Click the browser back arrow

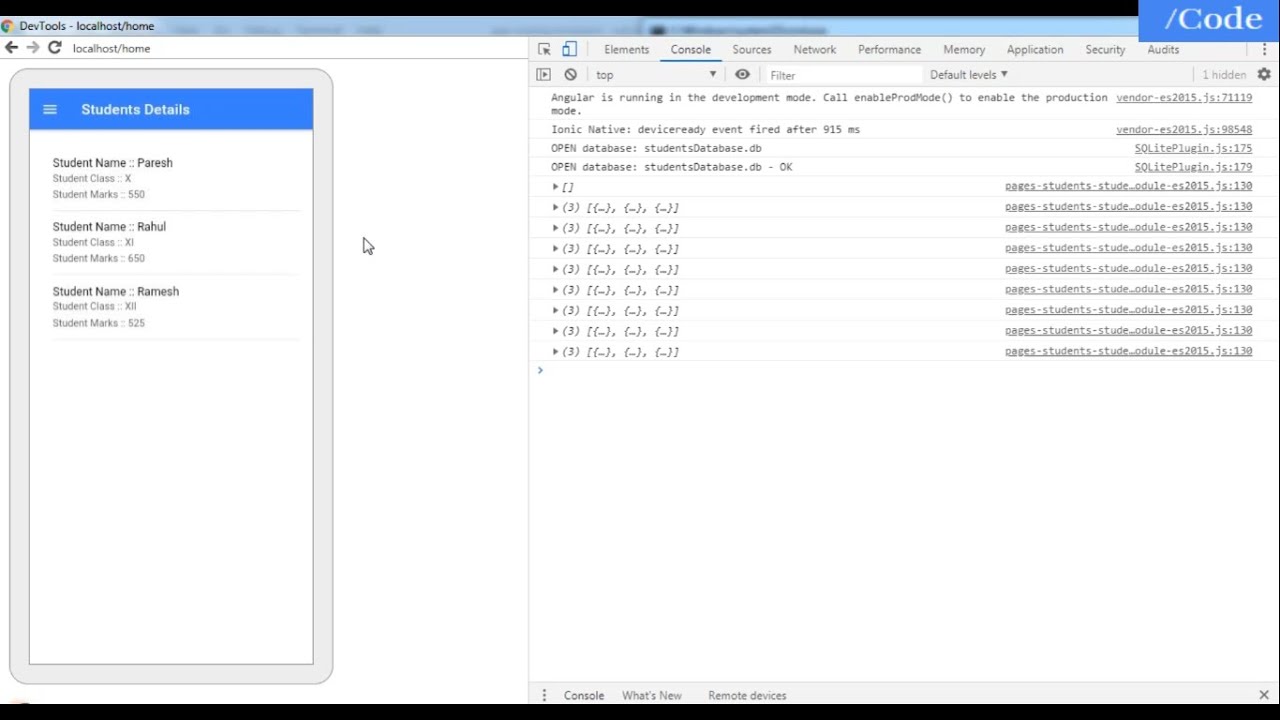12,47
